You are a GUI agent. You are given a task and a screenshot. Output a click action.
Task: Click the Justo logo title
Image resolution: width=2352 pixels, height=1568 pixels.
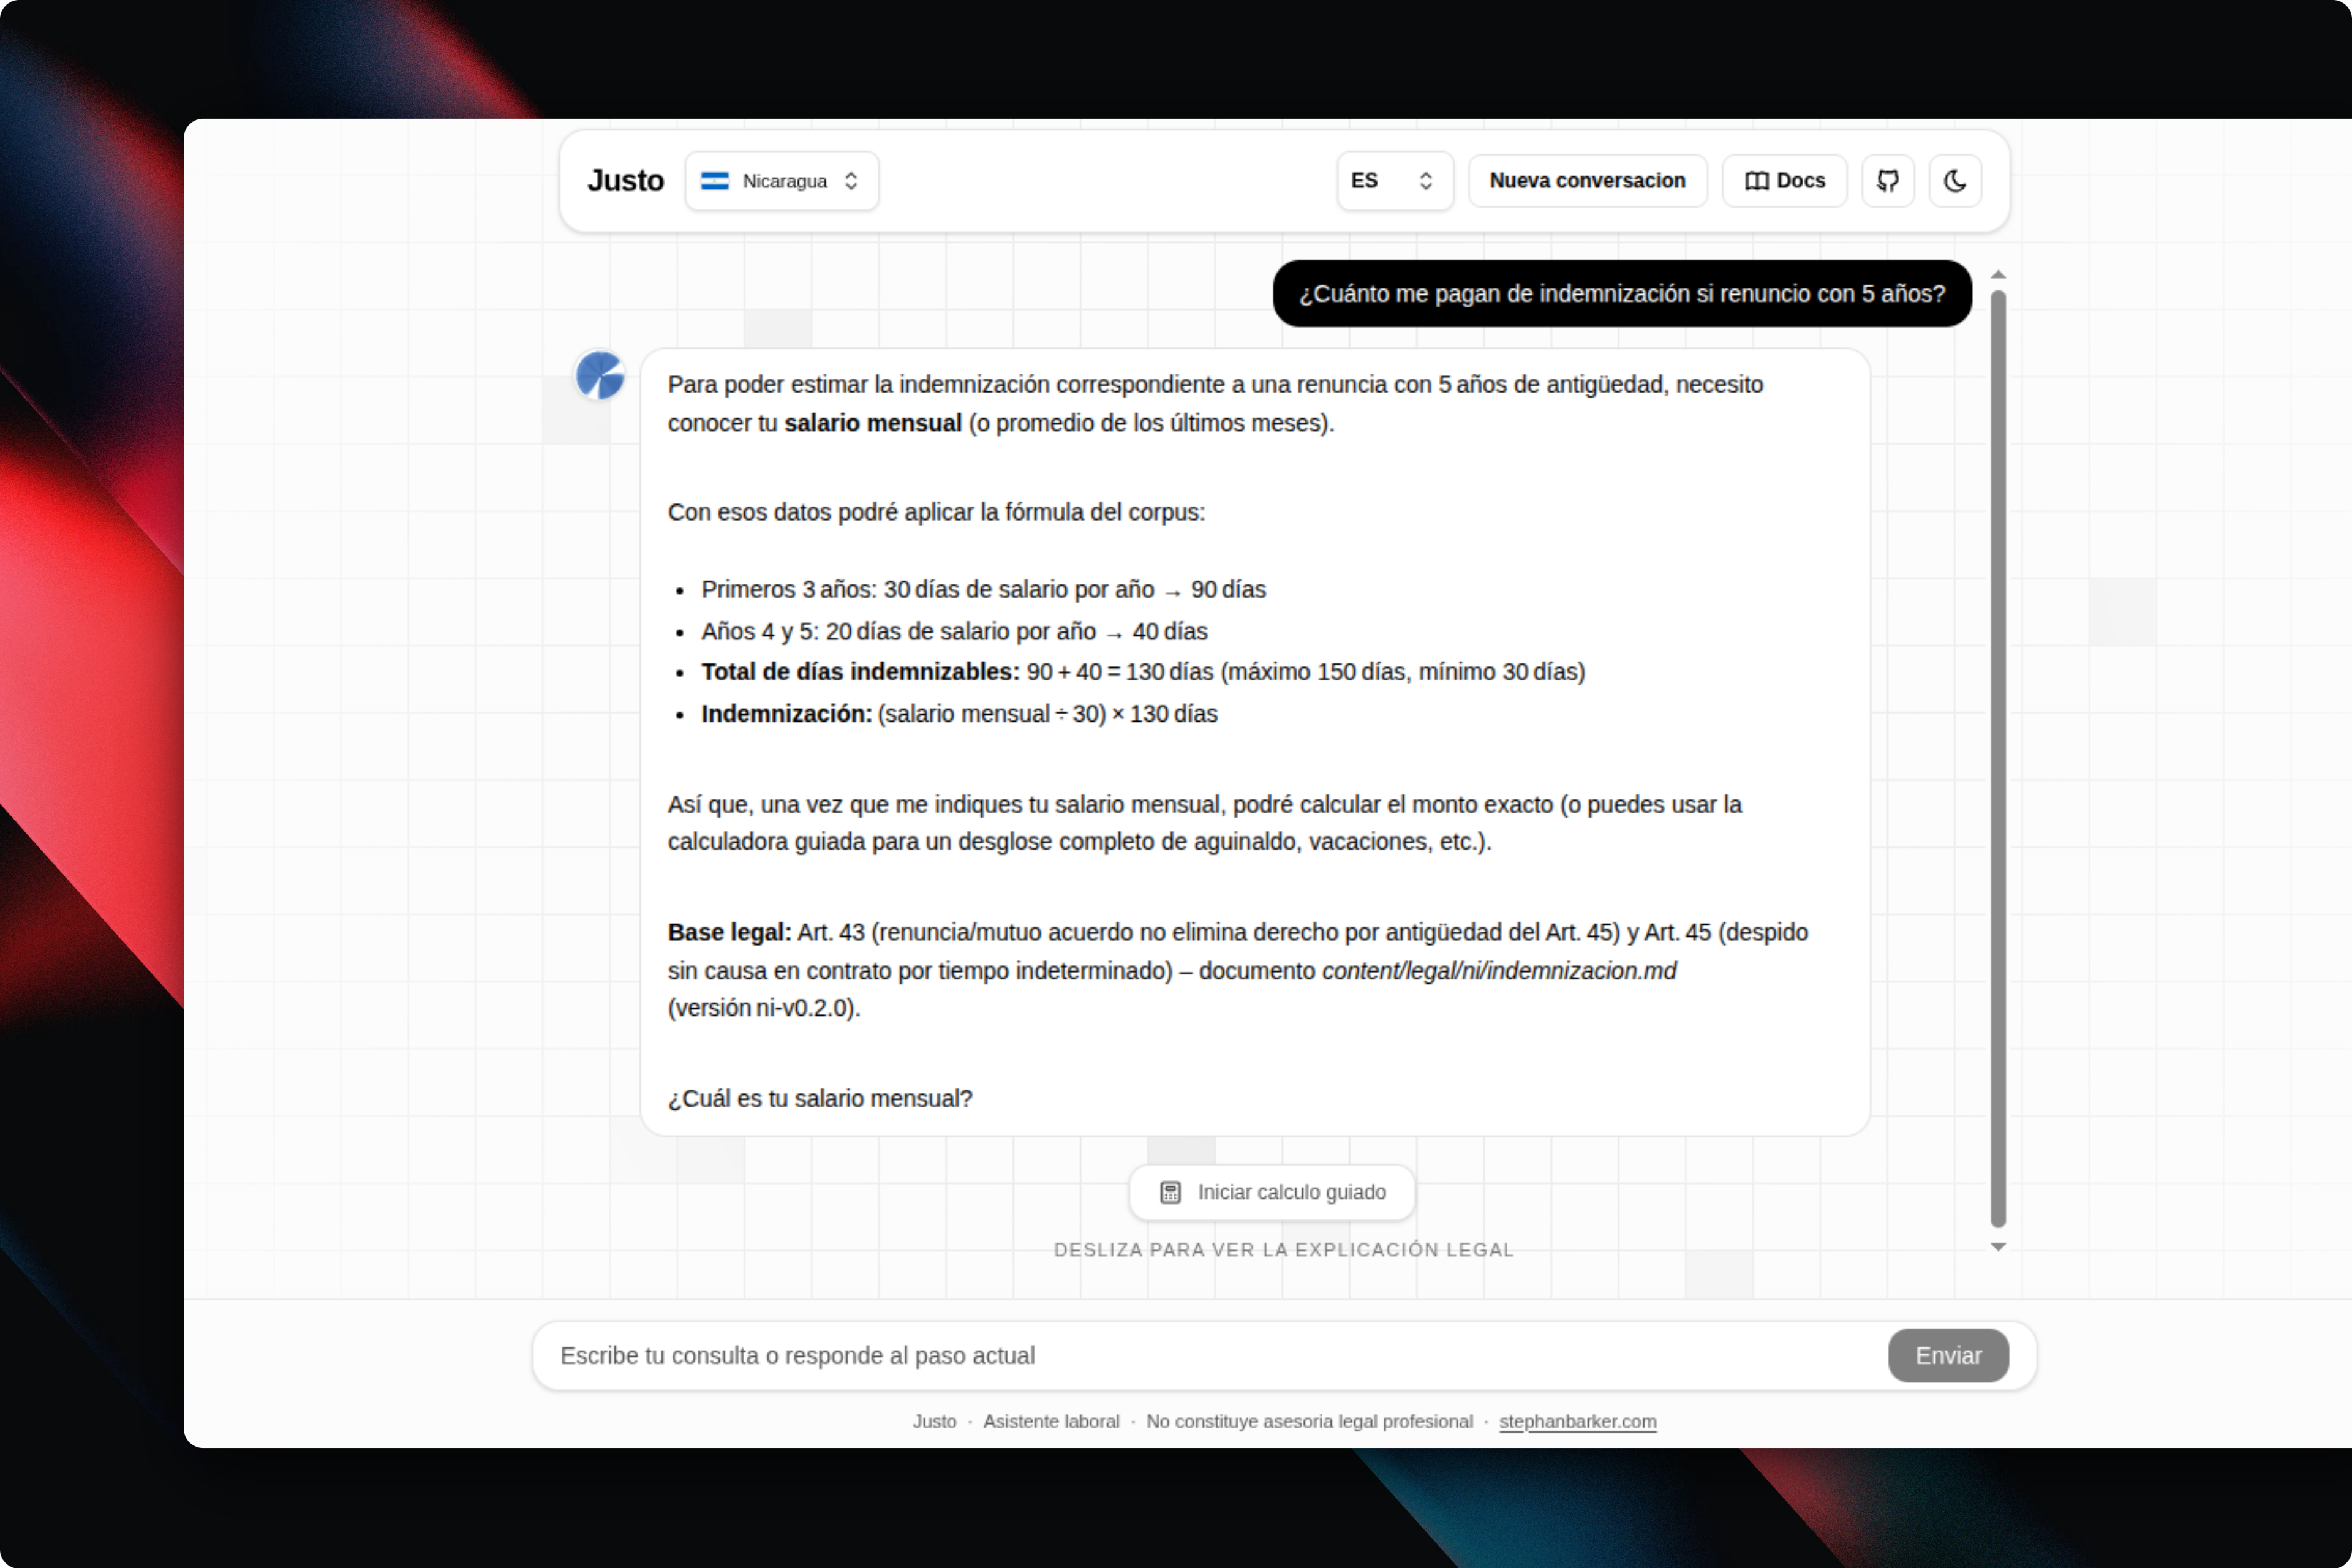point(625,181)
